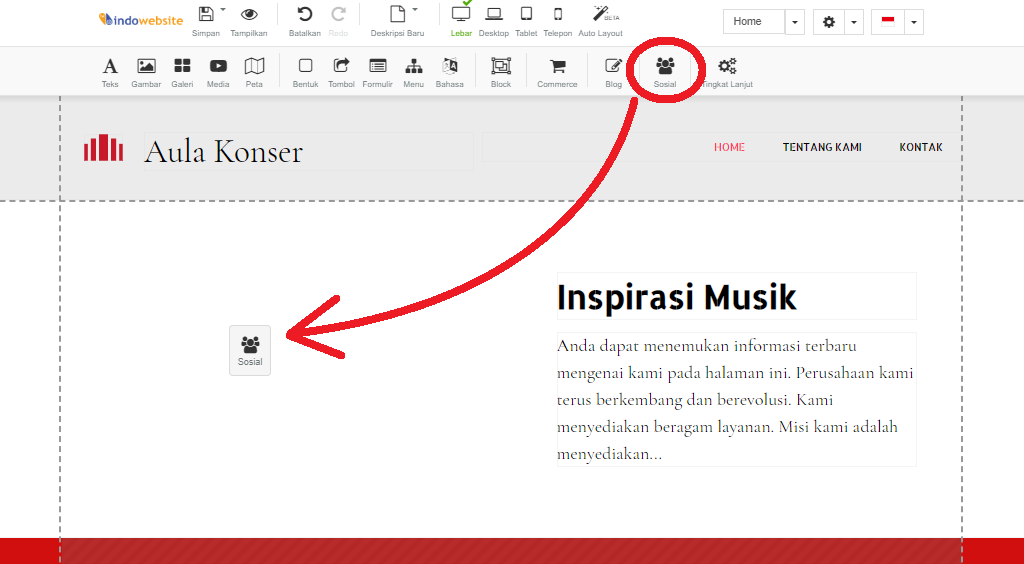Insert a Media video element
1024x564 pixels.
coord(218,71)
